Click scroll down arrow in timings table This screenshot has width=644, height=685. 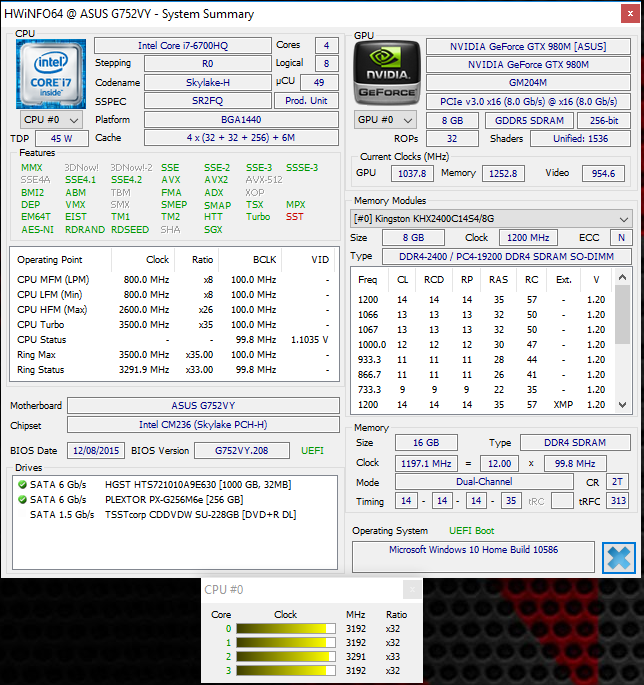click(623, 405)
